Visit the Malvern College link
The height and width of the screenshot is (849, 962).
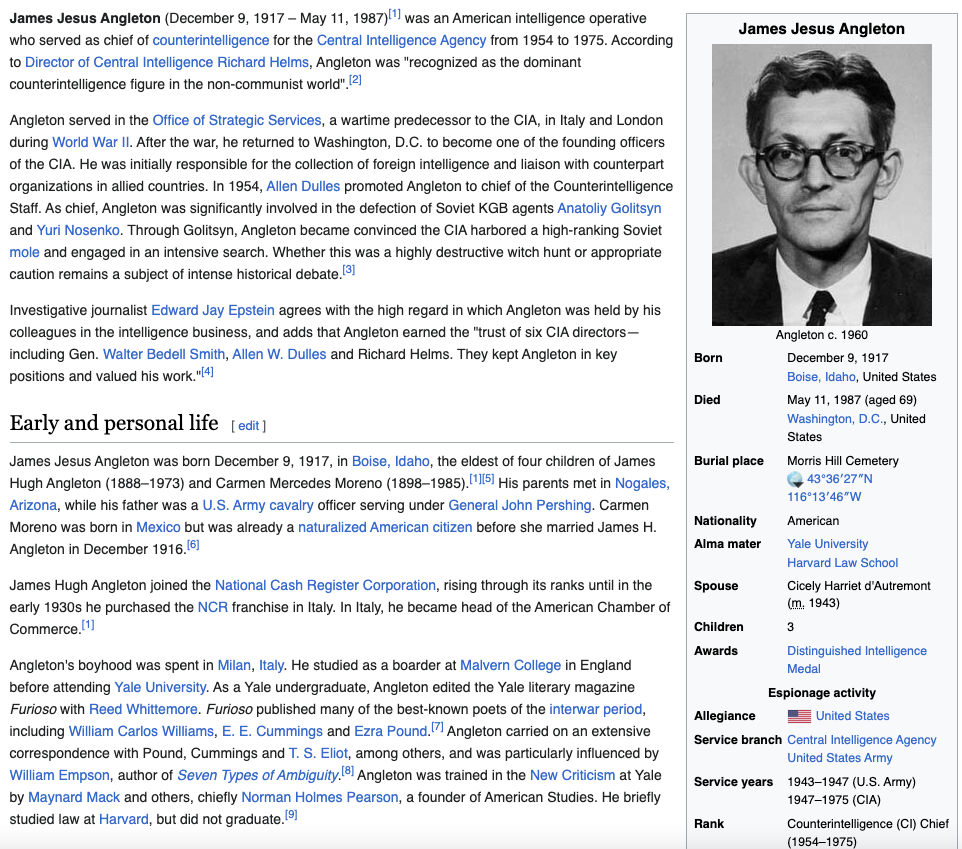(x=510, y=666)
